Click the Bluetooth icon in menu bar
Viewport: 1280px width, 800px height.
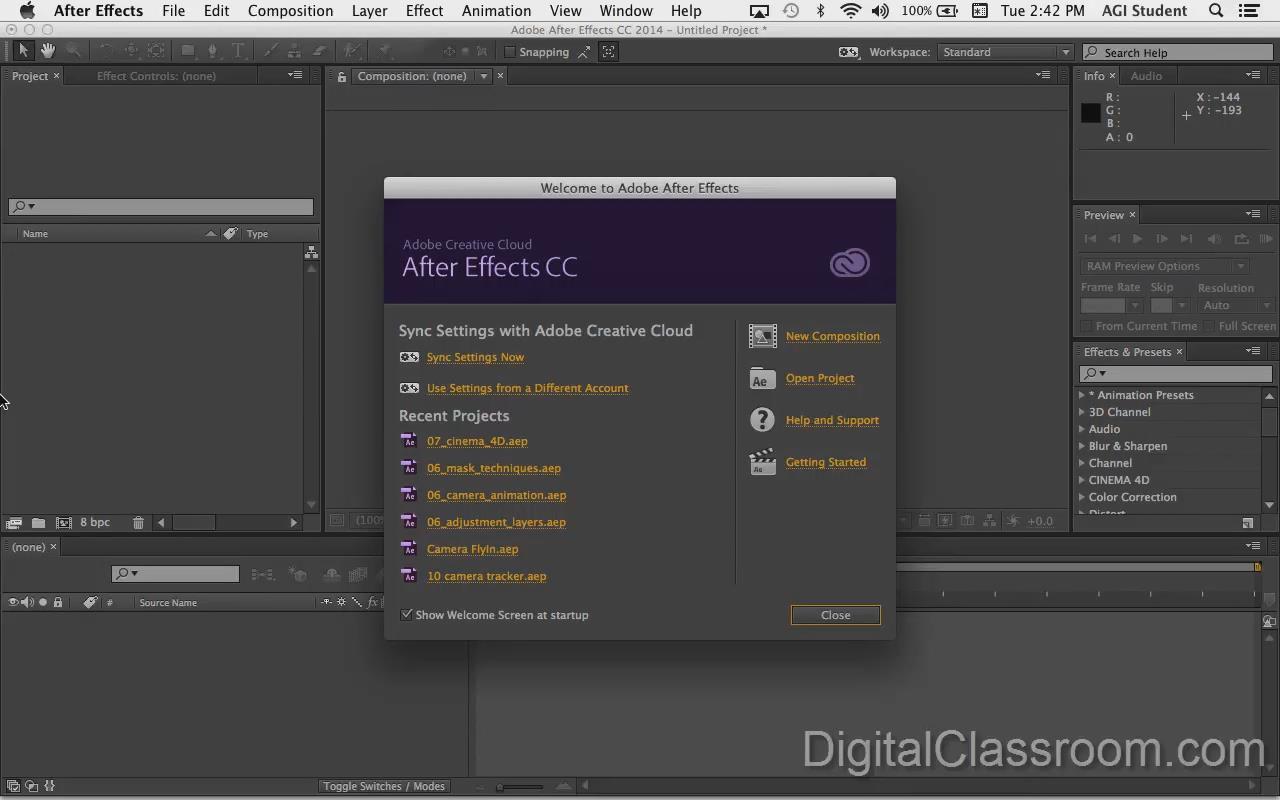coord(821,11)
